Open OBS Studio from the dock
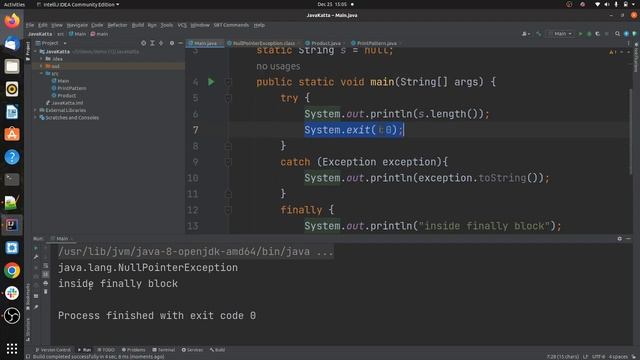Screen dimensions: 640x360 pyautogui.click(x=12, y=316)
